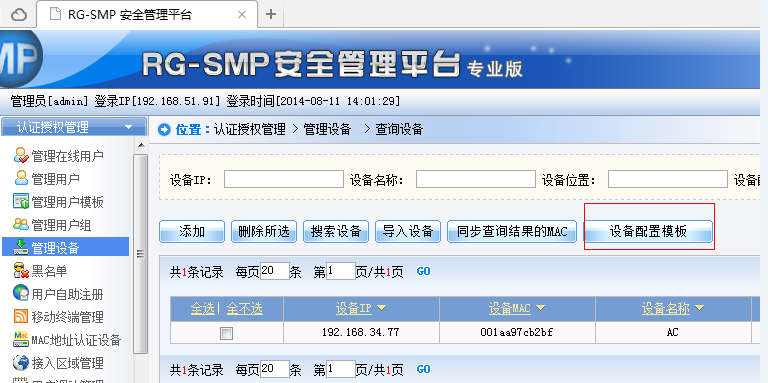Screen dimensions: 768x383
Task: Sort by 设备名称 column arrow
Action: tap(699, 308)
